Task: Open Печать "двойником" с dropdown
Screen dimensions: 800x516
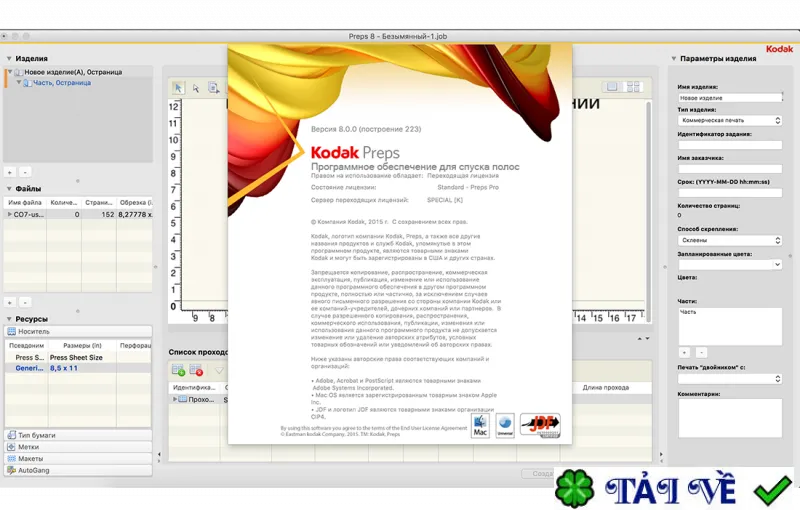Action: pos(730,379)
